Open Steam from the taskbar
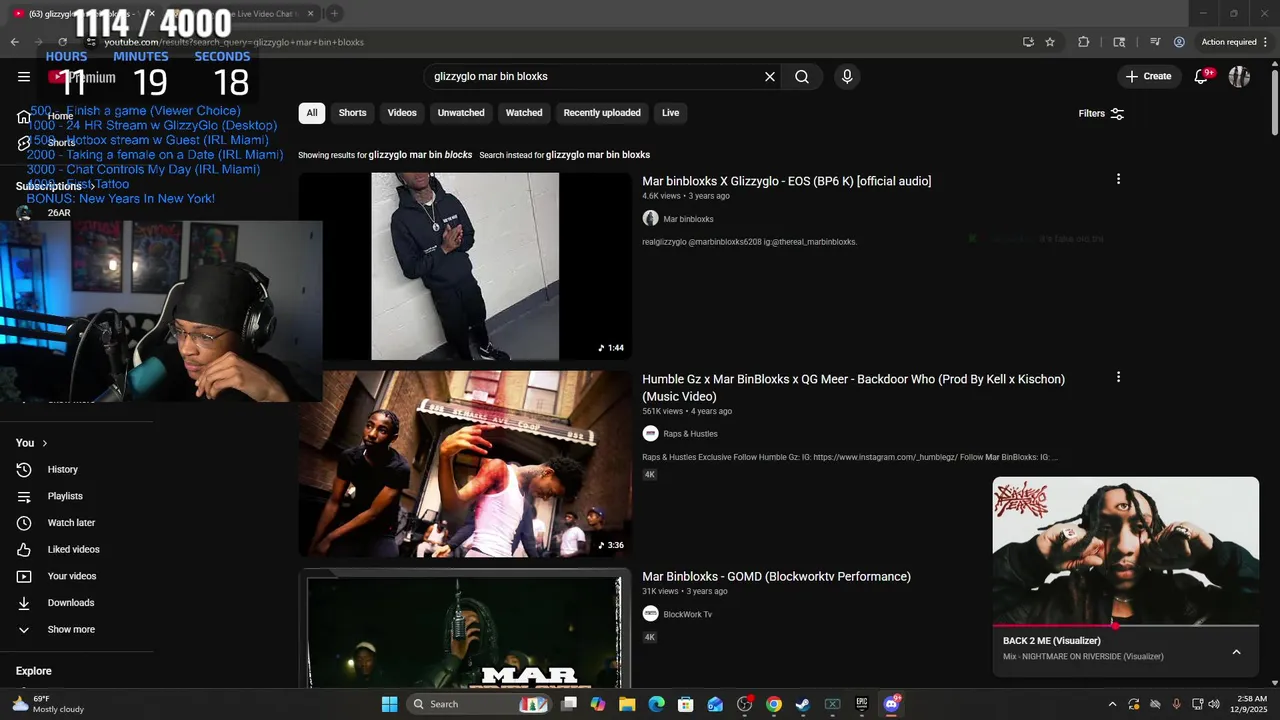This screenshot has height=720, width=1280. coord(802,704)
